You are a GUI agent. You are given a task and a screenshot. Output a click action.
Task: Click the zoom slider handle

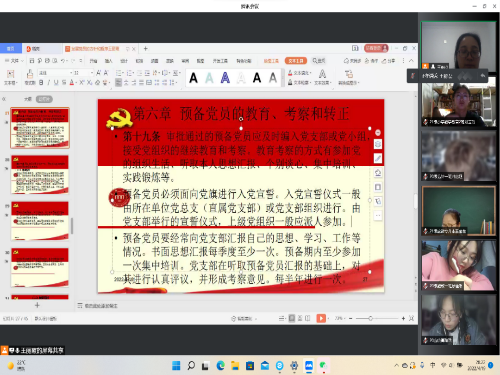(370, 318)
